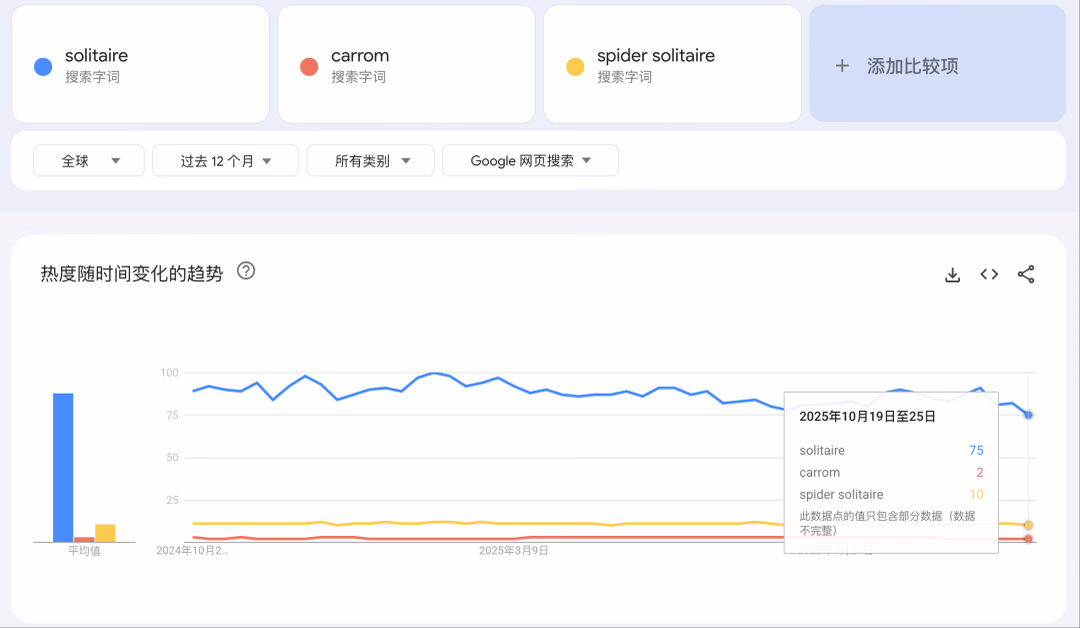
Task: Click the partial data note 此数据点的值只包含部分数据
Action: (x=887, y=523)
